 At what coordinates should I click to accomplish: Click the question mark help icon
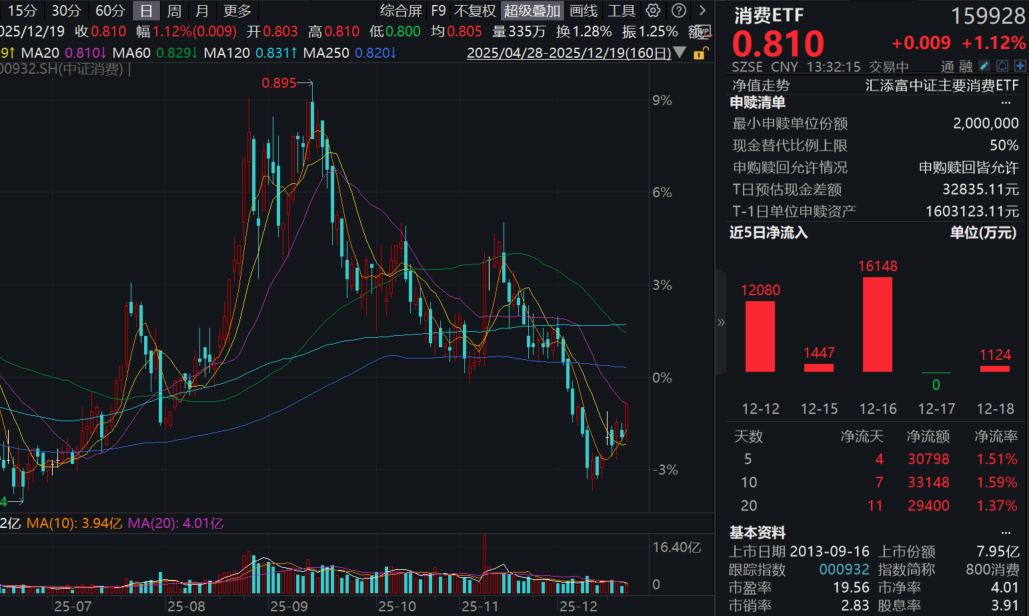[679, 10]
